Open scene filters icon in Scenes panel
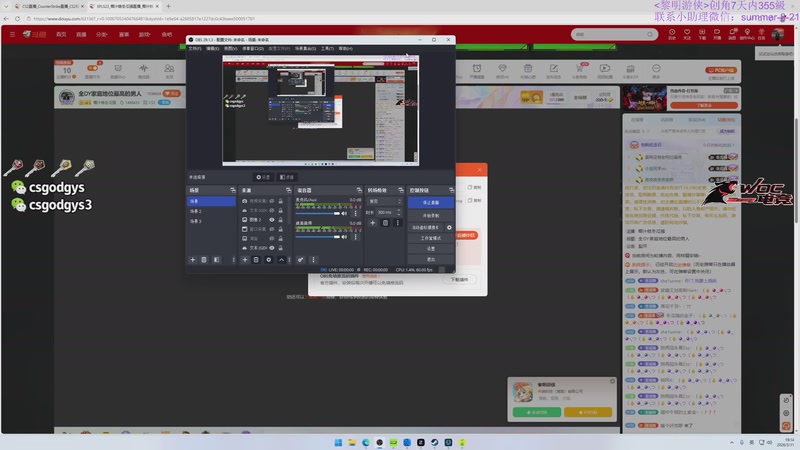The image size is (800, 450). pyautogui.click(x=216, y=260)
